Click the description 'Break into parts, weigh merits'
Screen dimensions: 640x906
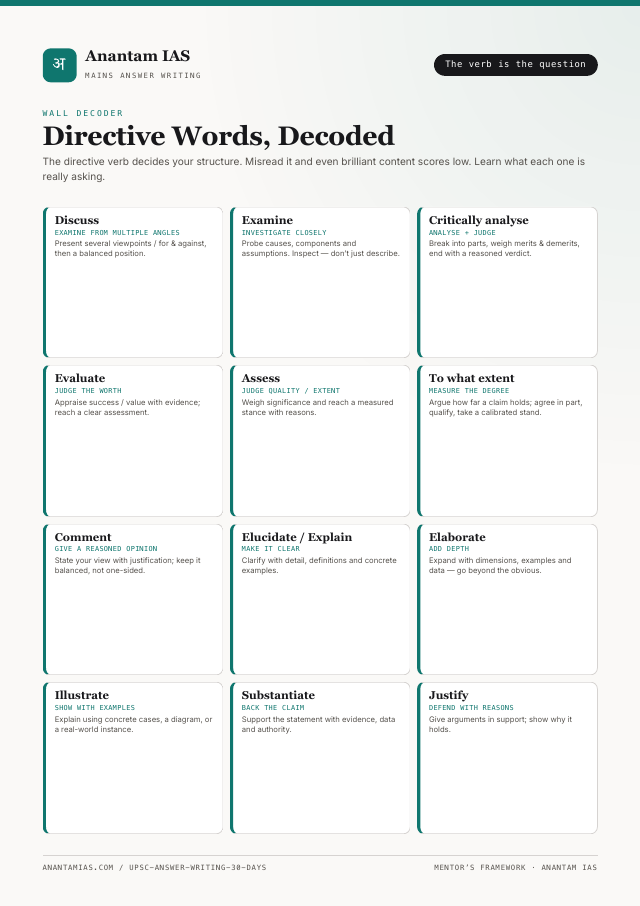click(504, 248)
